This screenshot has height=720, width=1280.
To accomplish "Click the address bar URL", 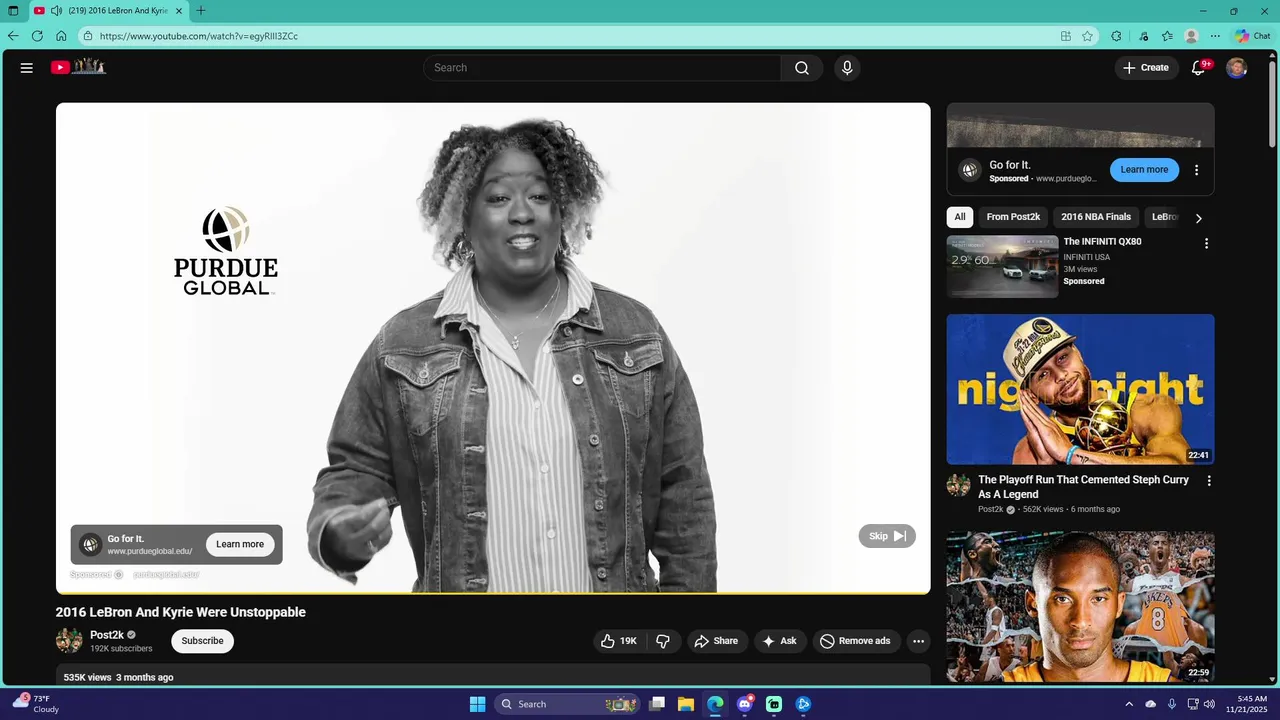I will click(x=199, y=36).
